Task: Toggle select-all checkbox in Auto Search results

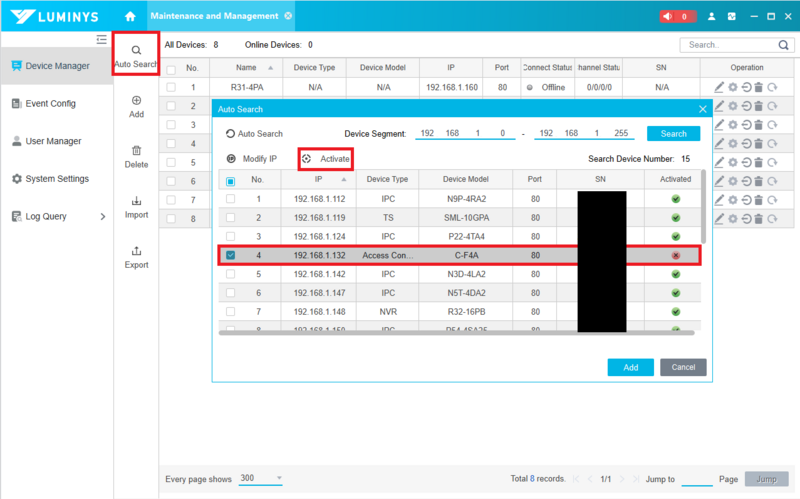Action: coord(231,181)
